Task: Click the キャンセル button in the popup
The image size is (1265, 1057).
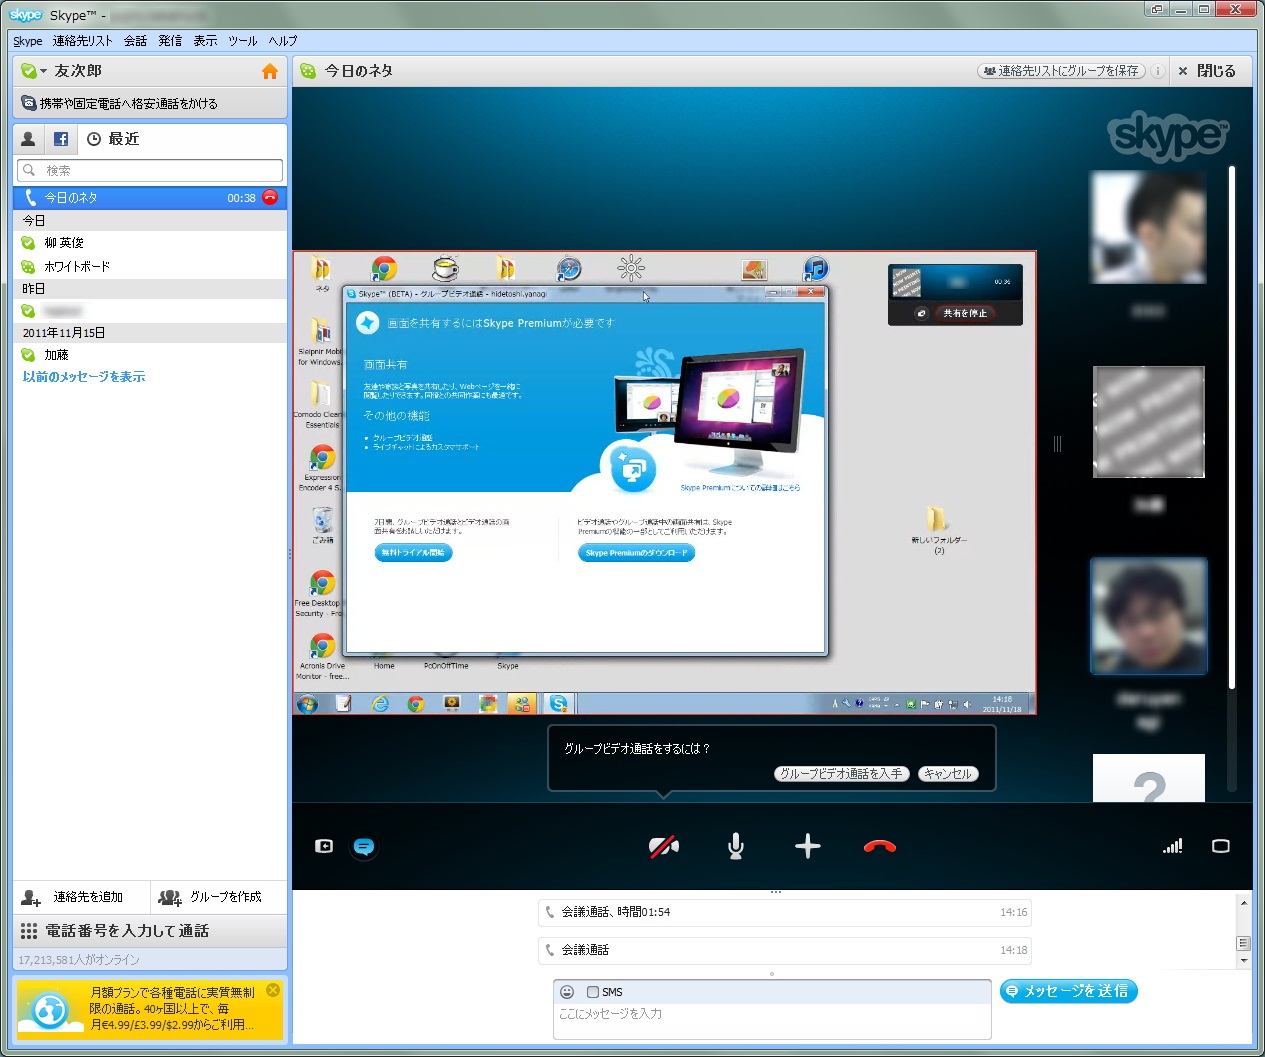Action: click(947, 774)
